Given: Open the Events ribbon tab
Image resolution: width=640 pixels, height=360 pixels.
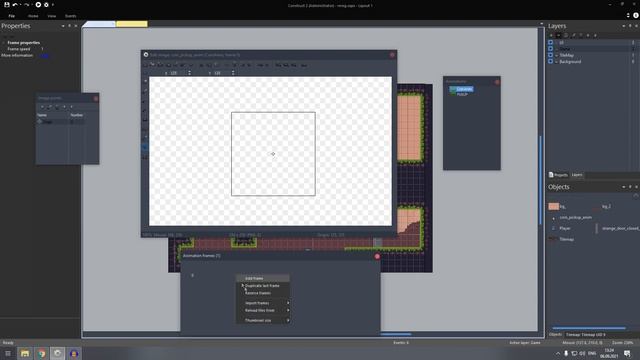Looking at the screenshot, I should (x=71, y=16).
